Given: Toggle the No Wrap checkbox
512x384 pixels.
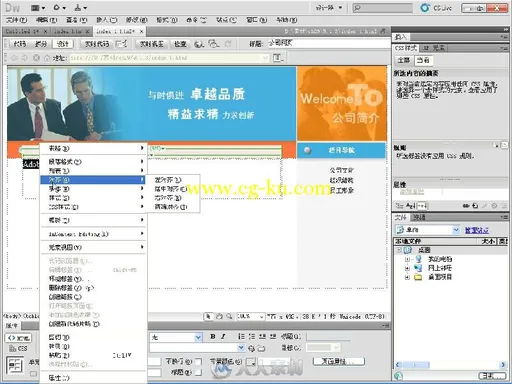Looking at the screenshot, I should pos(199,361).
